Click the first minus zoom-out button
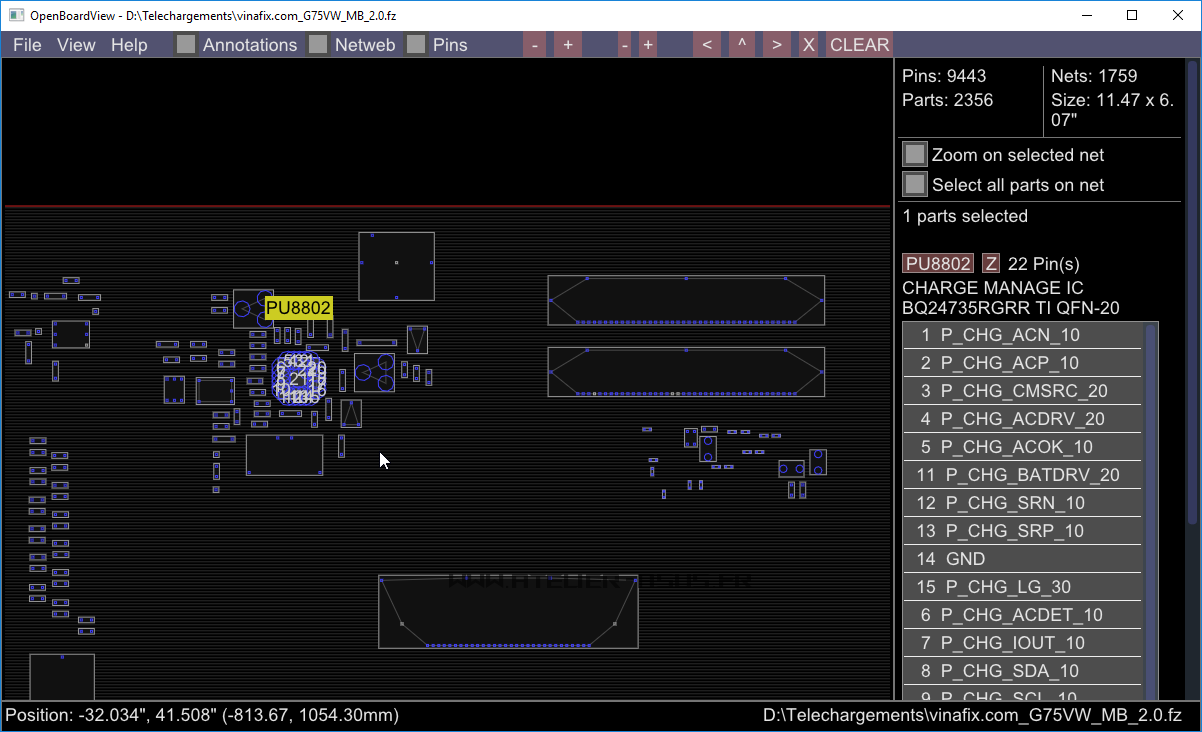 tap(535, 45)
